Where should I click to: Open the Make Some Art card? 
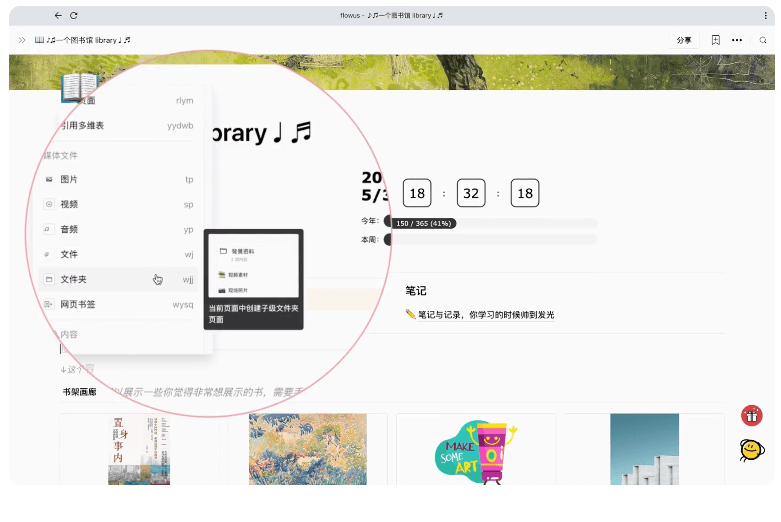pyautogui.click(x=476, y=449)
